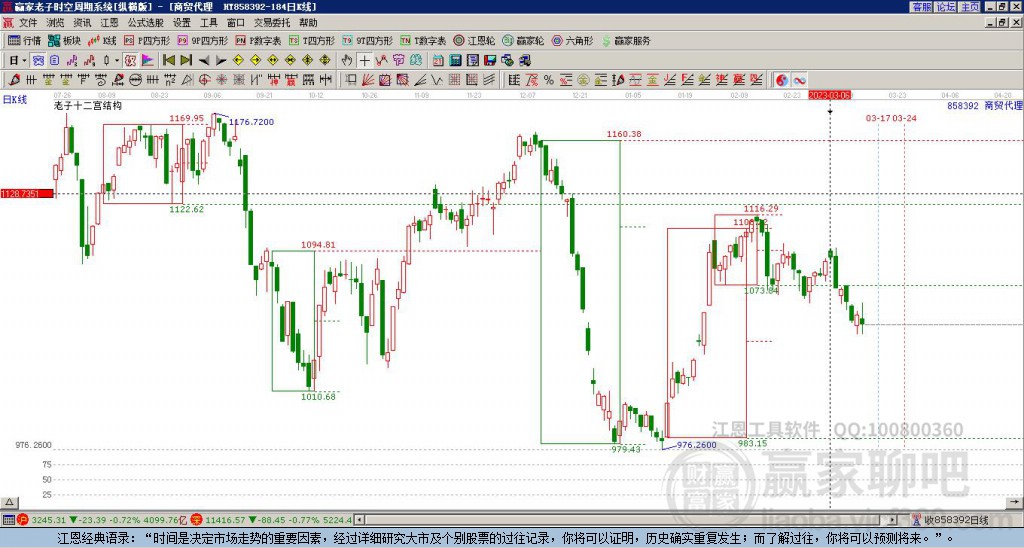Open the 板块 sector panel
The image size is (1024, 548).
coord(65,41)
